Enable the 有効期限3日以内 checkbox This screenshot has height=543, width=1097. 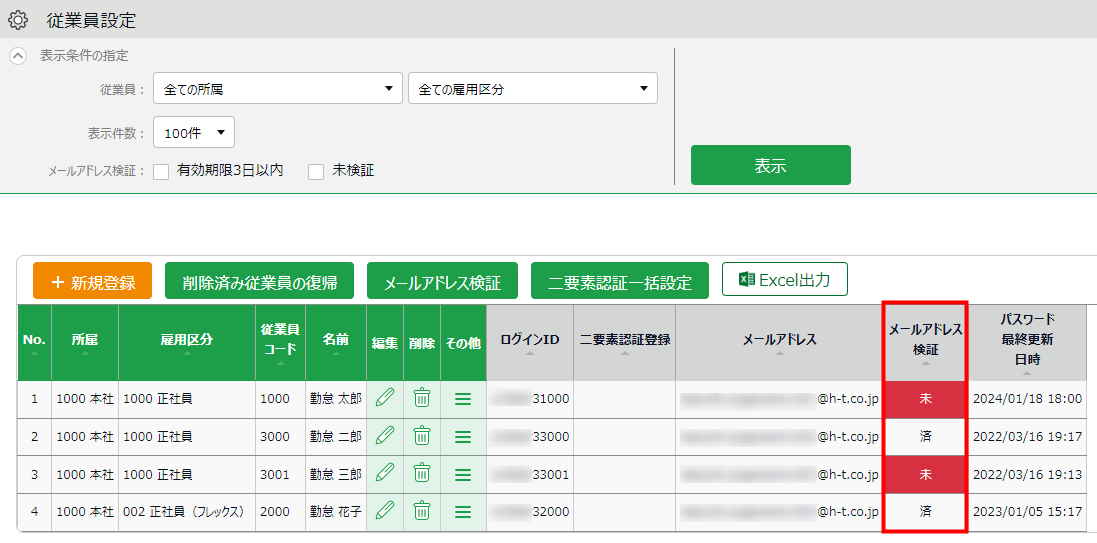(161, 172)
